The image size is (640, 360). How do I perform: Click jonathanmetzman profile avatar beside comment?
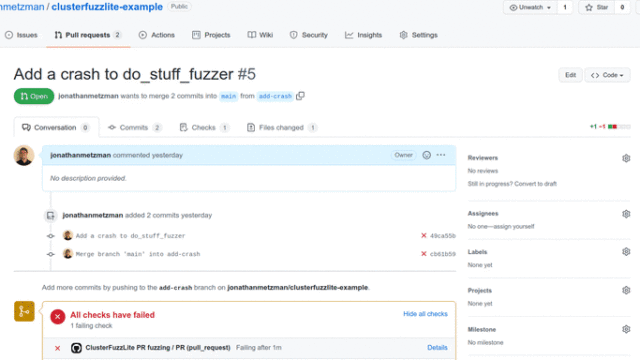24,156
